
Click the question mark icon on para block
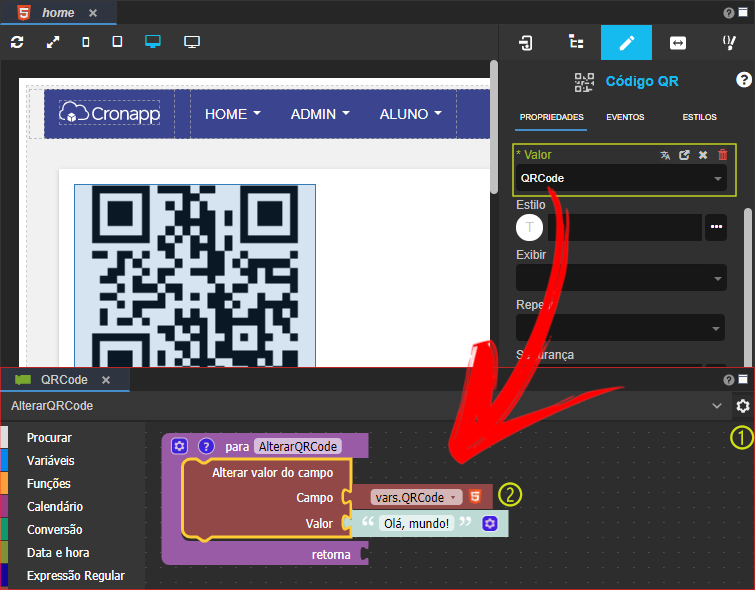click(x=206, y=446)
